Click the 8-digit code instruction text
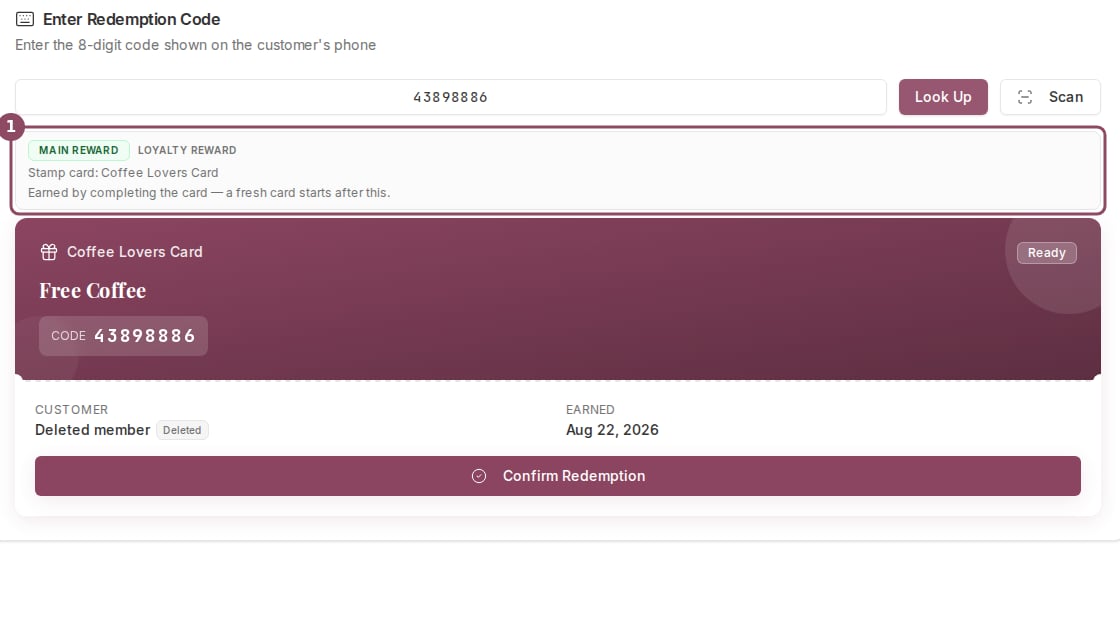1120x620 pixels. point(196,45)
